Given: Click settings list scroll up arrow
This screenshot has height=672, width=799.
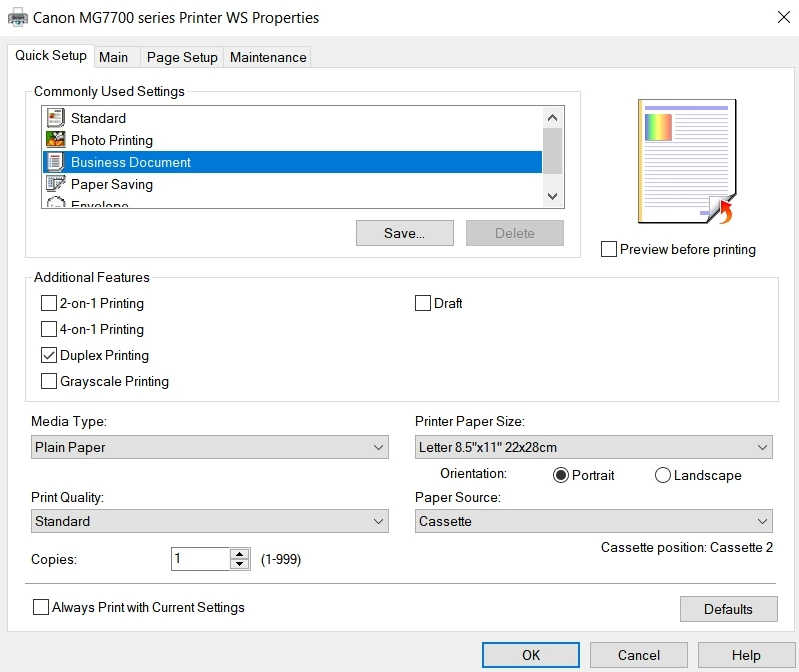Looking at the screenshot, I should coord(552,118).
